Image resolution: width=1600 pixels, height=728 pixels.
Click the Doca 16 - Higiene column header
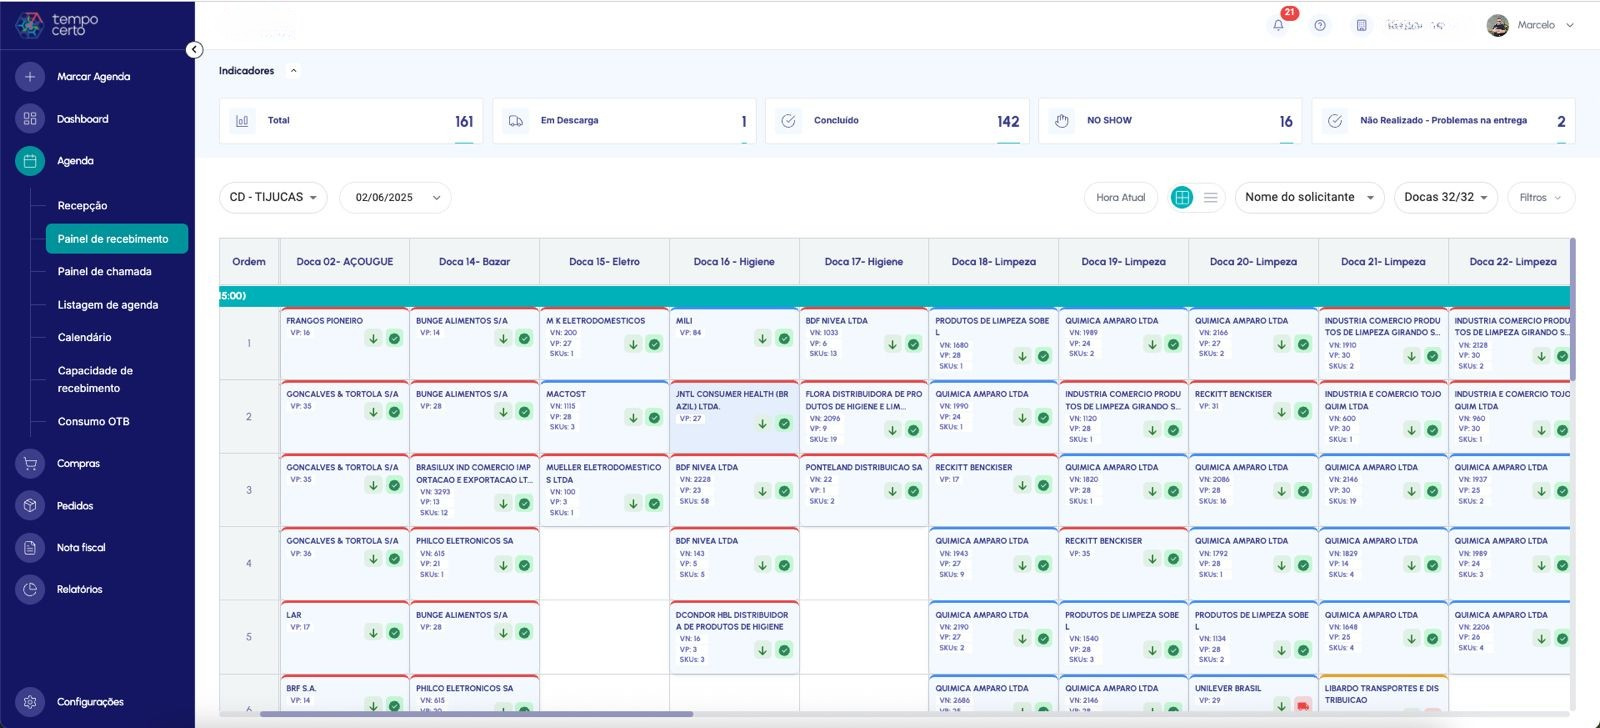pyautogui.click(x=734, y=262)
